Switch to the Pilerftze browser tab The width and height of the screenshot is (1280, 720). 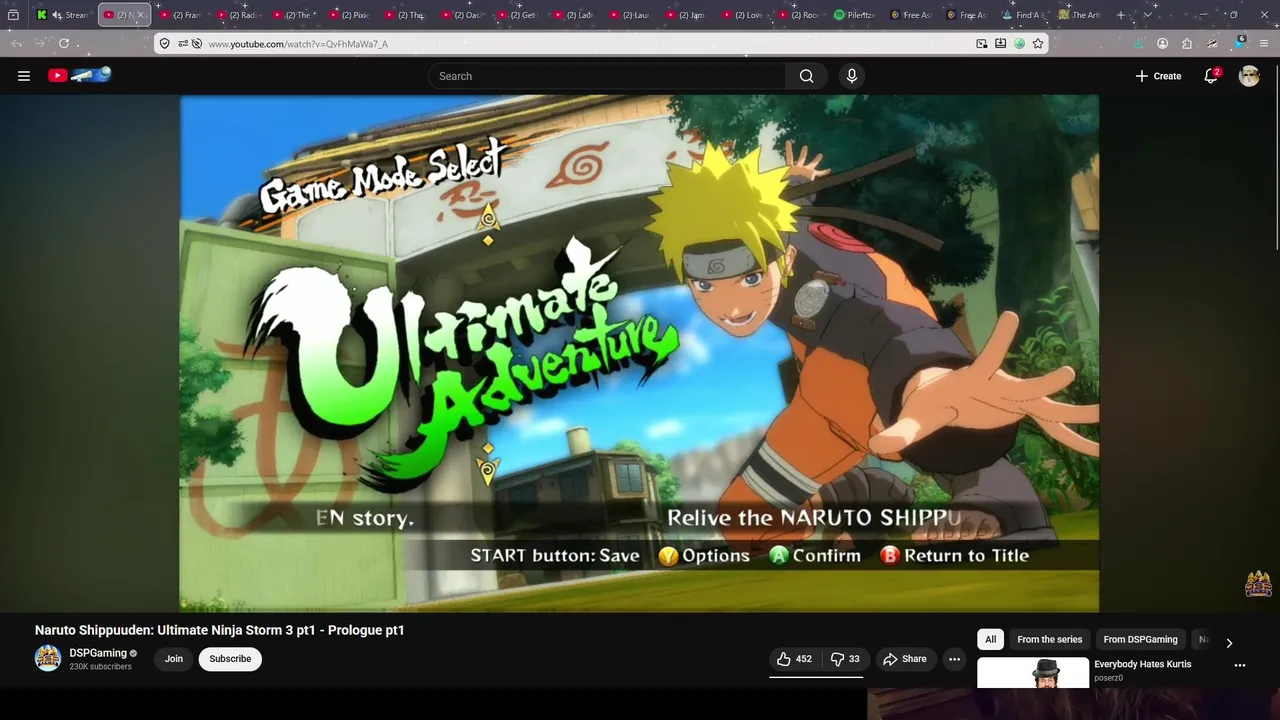854,15
